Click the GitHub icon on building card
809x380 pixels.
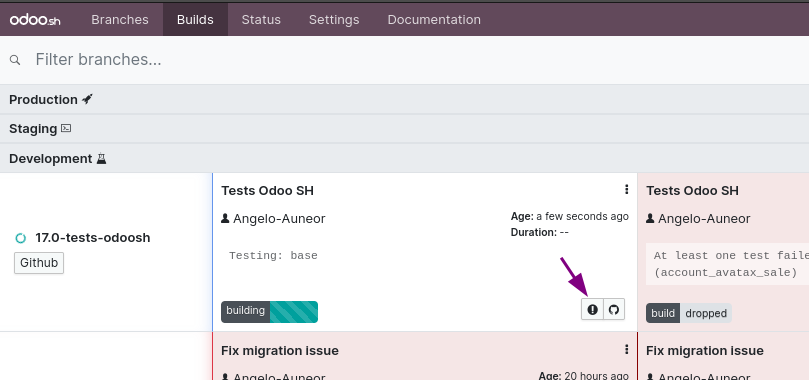coord(613,309)
